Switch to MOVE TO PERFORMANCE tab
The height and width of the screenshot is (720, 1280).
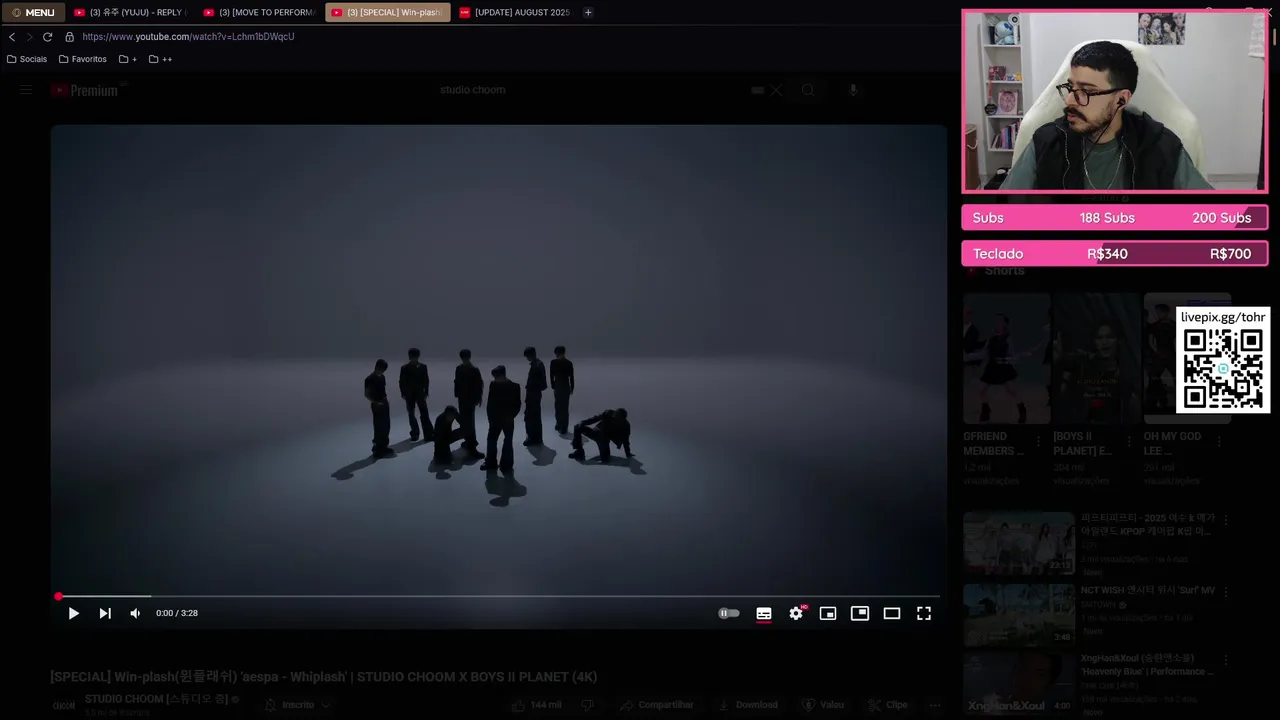point(258,12)
